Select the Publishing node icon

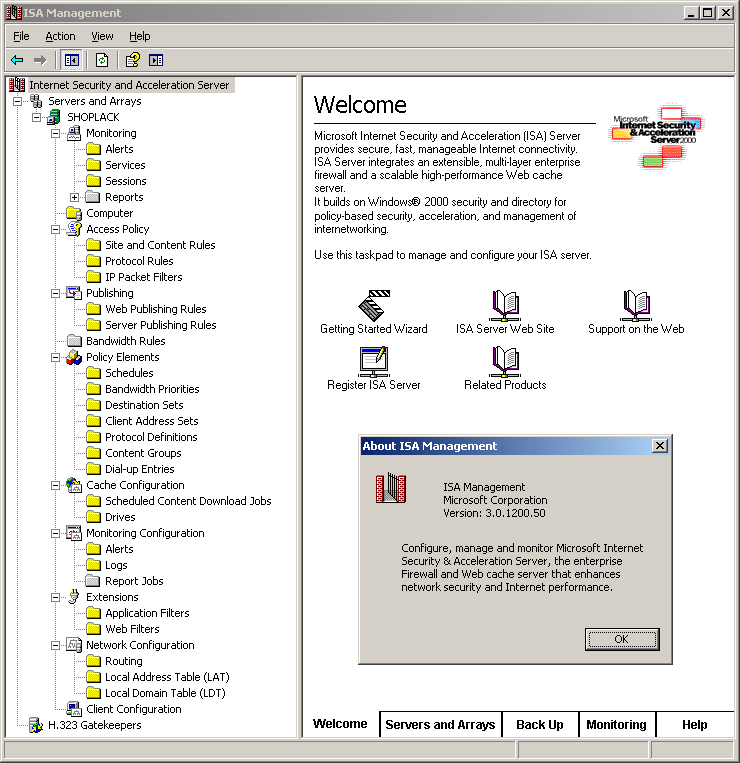[73, 293]
